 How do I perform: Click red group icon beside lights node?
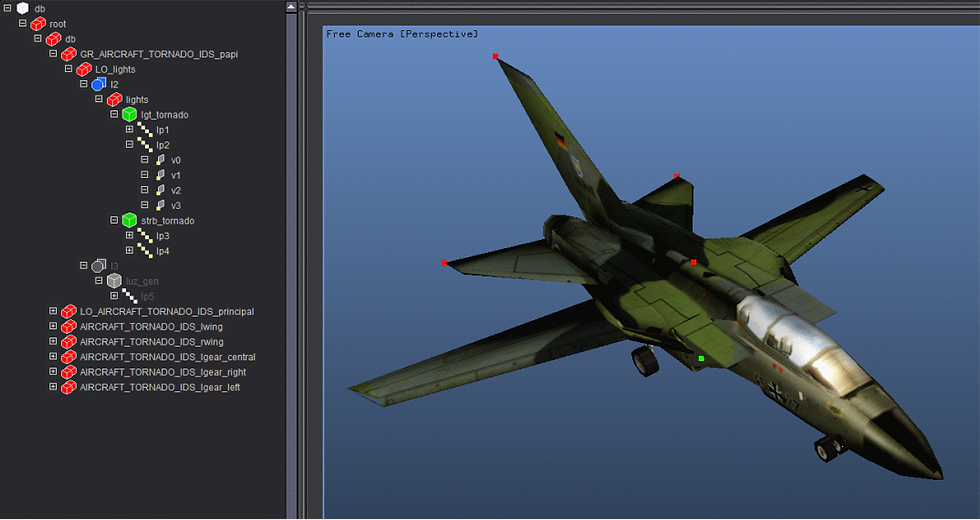[x=114, y=99]
